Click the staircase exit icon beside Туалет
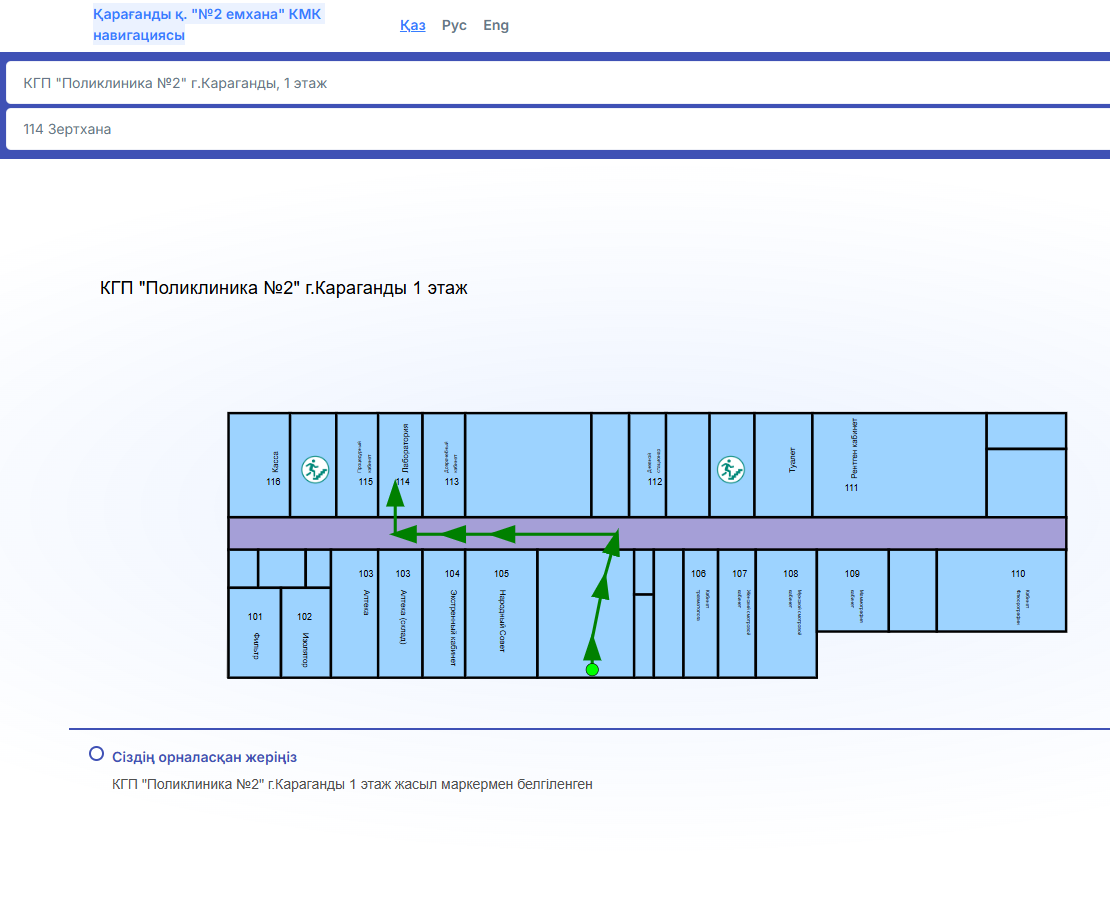Screen dimensions: 1110x904 [731, 469]
